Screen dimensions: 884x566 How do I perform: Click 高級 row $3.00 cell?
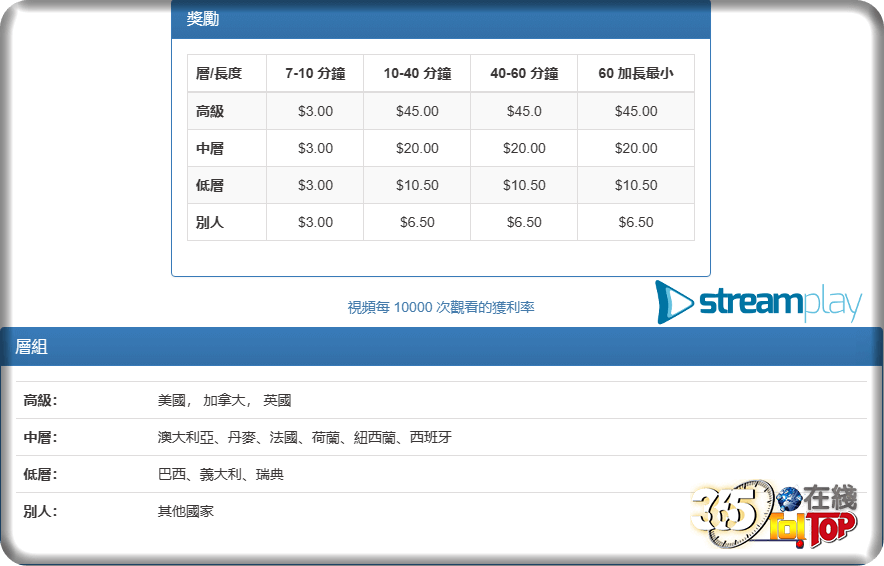pyautogui.click(x=315, y=111)
